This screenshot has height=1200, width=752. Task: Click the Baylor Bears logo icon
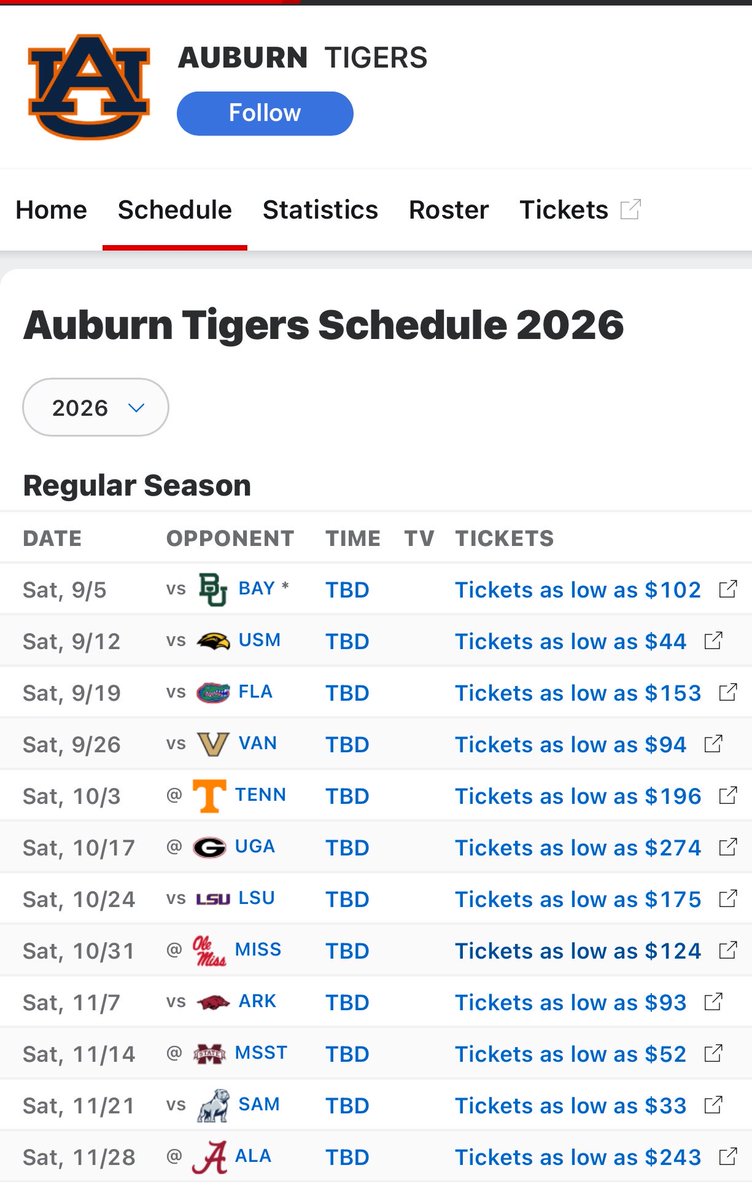pos(212,590)
